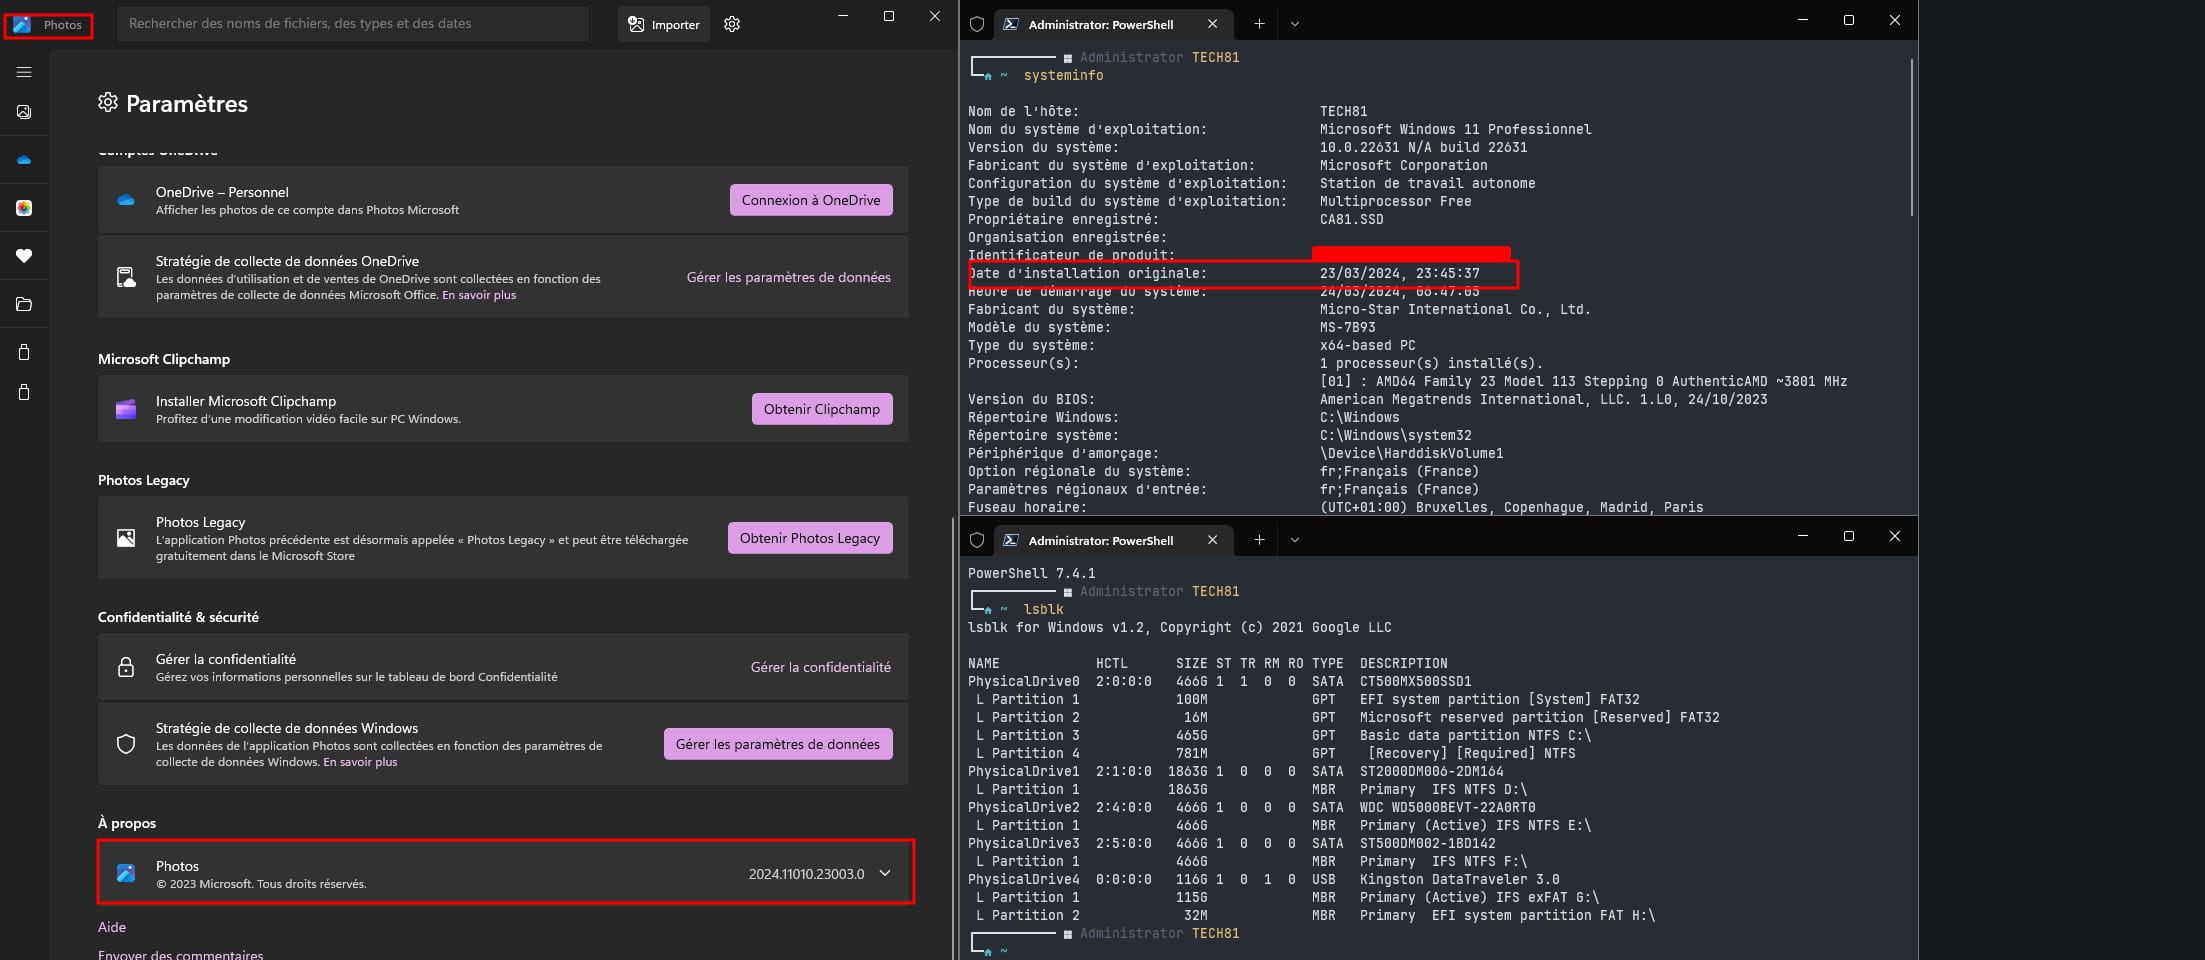Click the Microsoft Clipchamp section heading

tap(164, 359)
